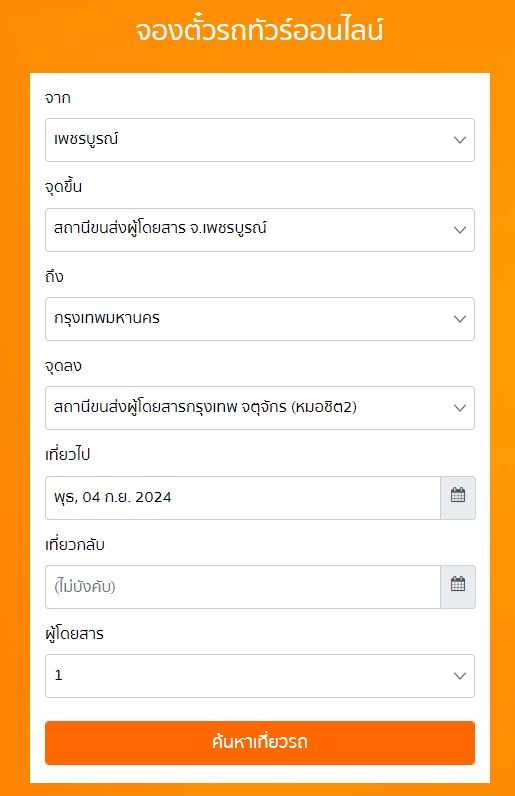Click the เที่ยวไป field label

click(68, 454)
